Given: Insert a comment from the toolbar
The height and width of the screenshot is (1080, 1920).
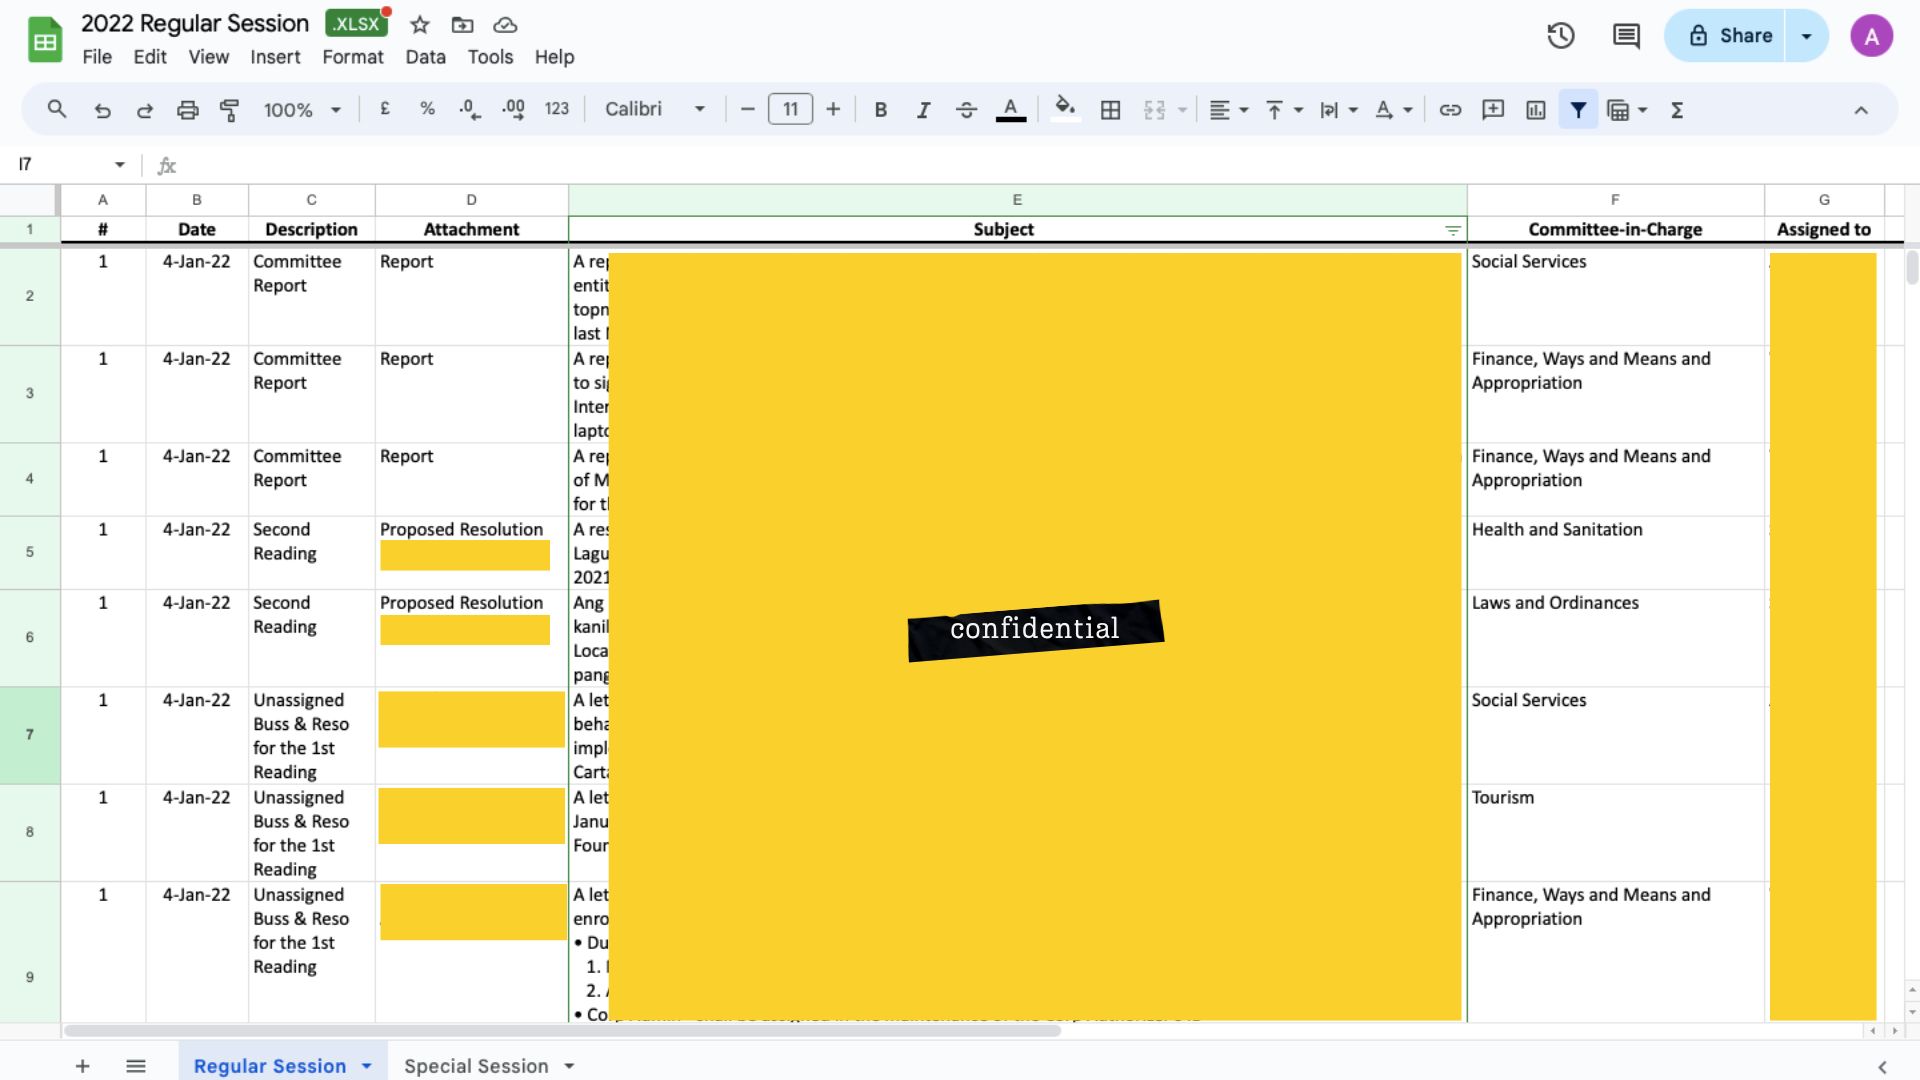Looking at the screenshot, I should [x=1493, y=110].
